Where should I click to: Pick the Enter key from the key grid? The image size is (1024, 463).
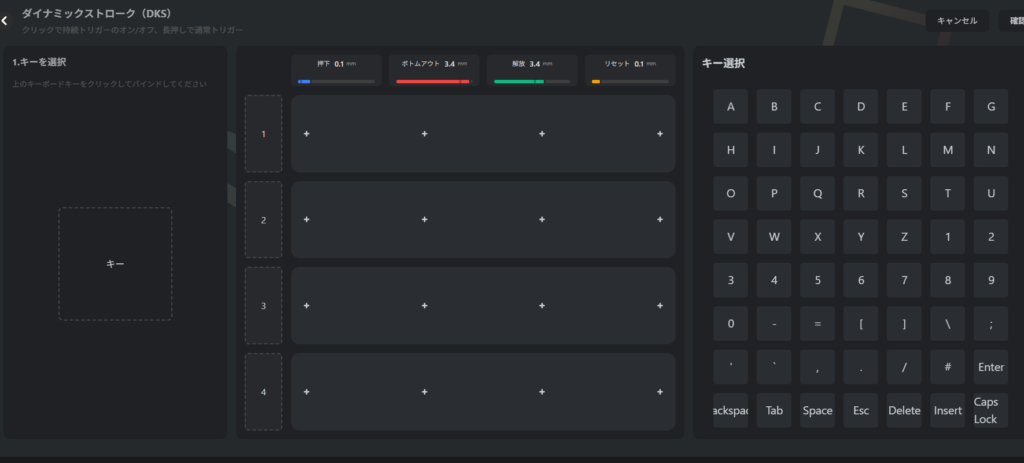990,367
